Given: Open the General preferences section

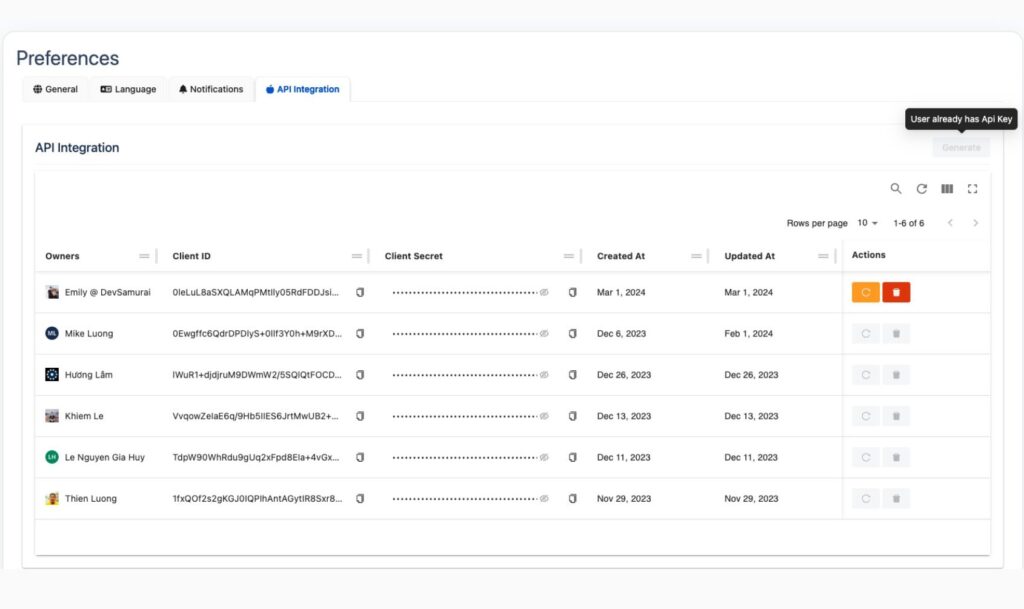Looking at the screenshot, I should click(x=55, y=89).
